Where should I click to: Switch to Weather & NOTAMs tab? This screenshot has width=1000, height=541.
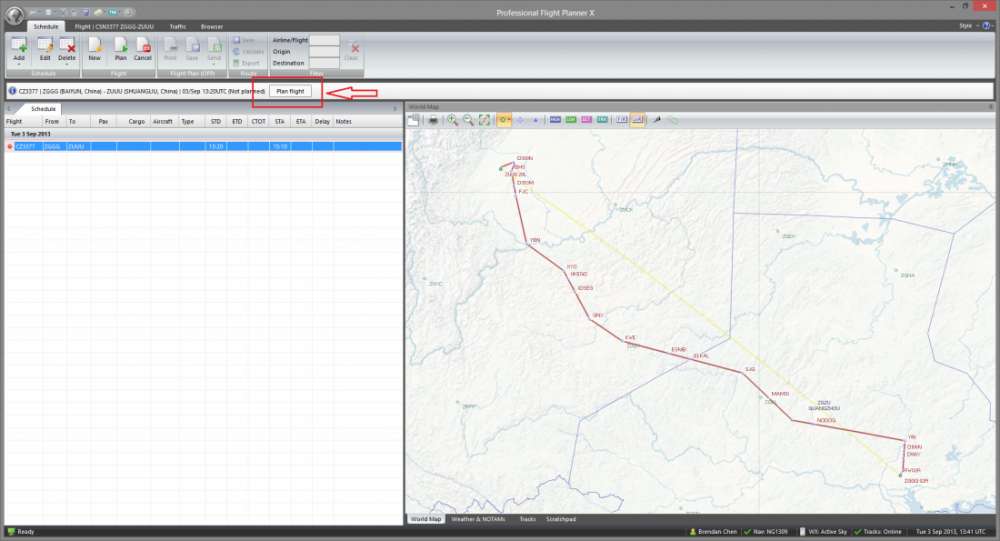pyautogui.click(x=478, y=519)
